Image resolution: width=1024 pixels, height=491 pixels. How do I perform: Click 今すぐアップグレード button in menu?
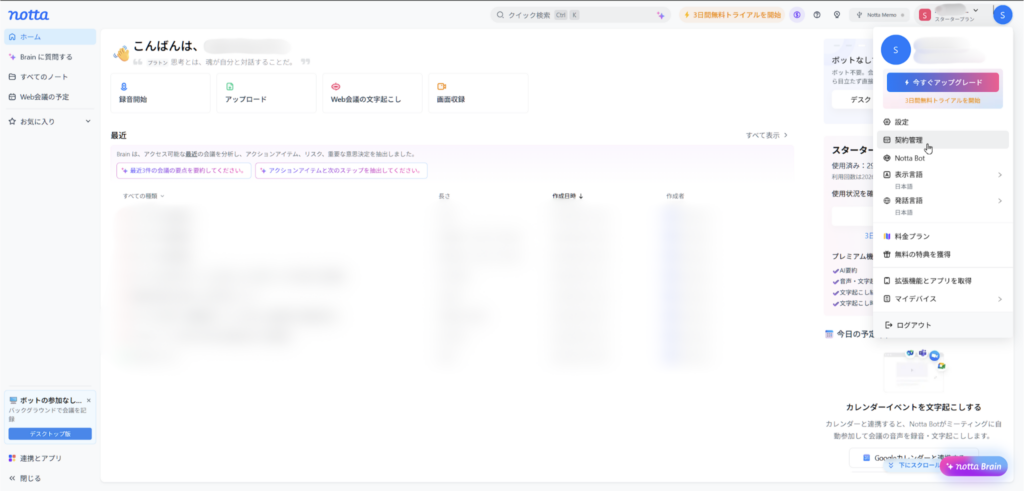point(942,82)
